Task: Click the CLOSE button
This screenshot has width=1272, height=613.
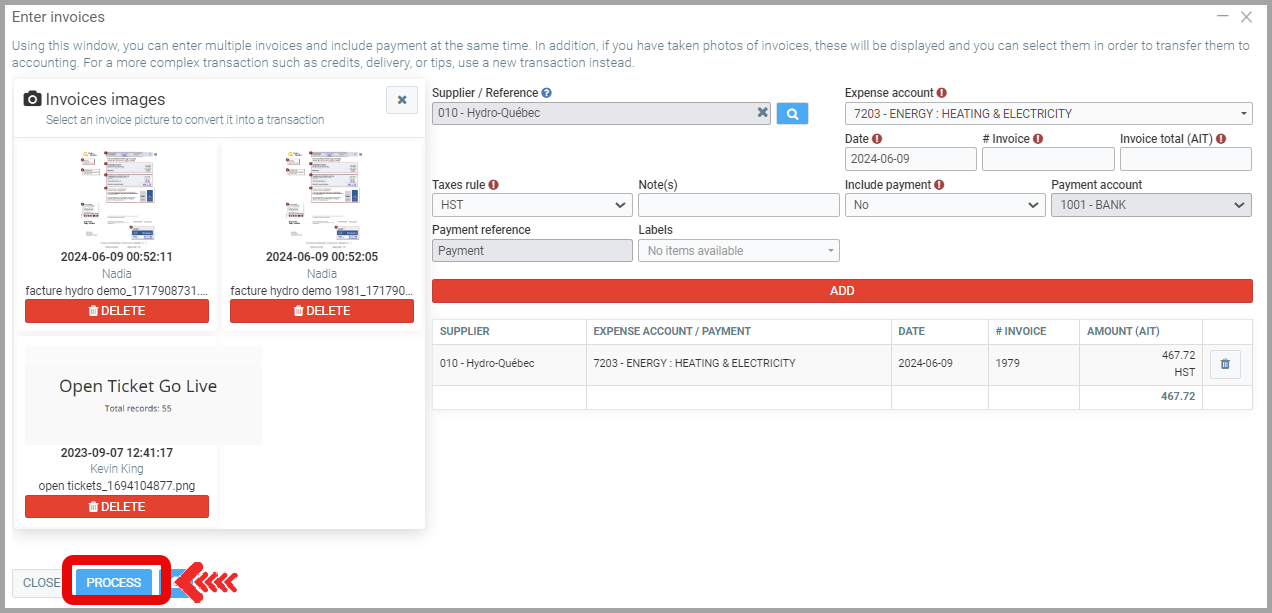Action: [41, 583]
